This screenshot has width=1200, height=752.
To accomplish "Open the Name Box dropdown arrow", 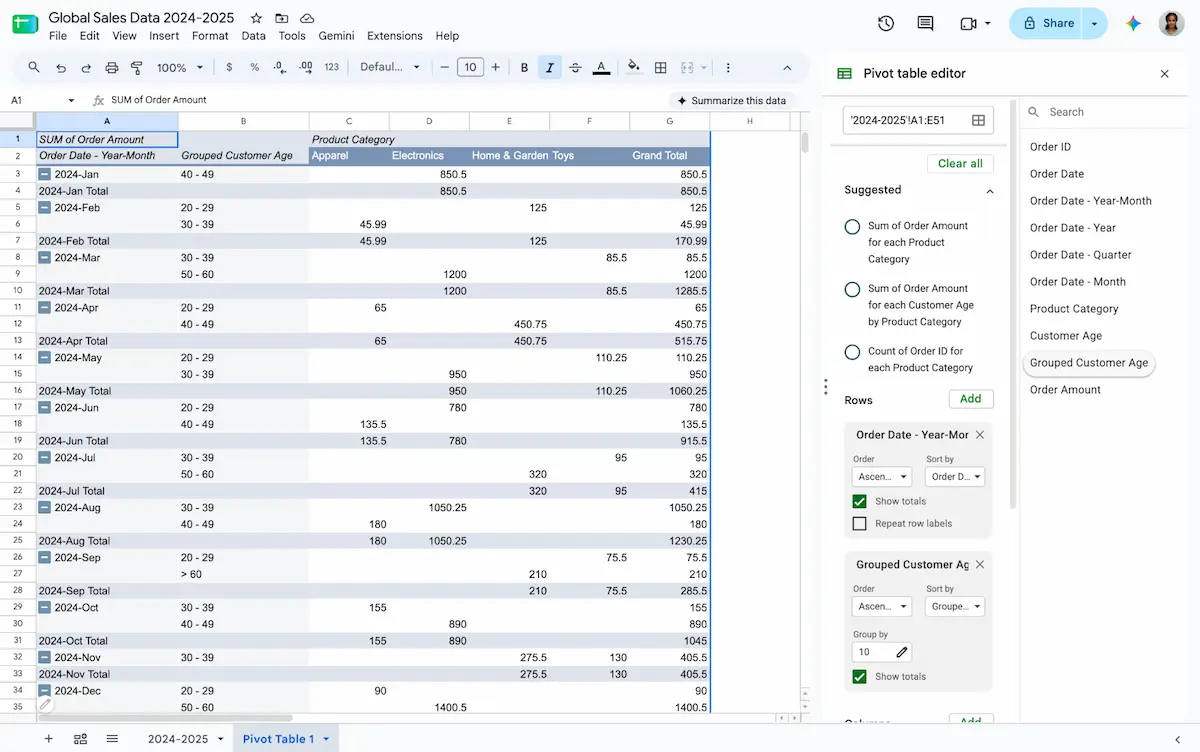I will pos(71,100).
